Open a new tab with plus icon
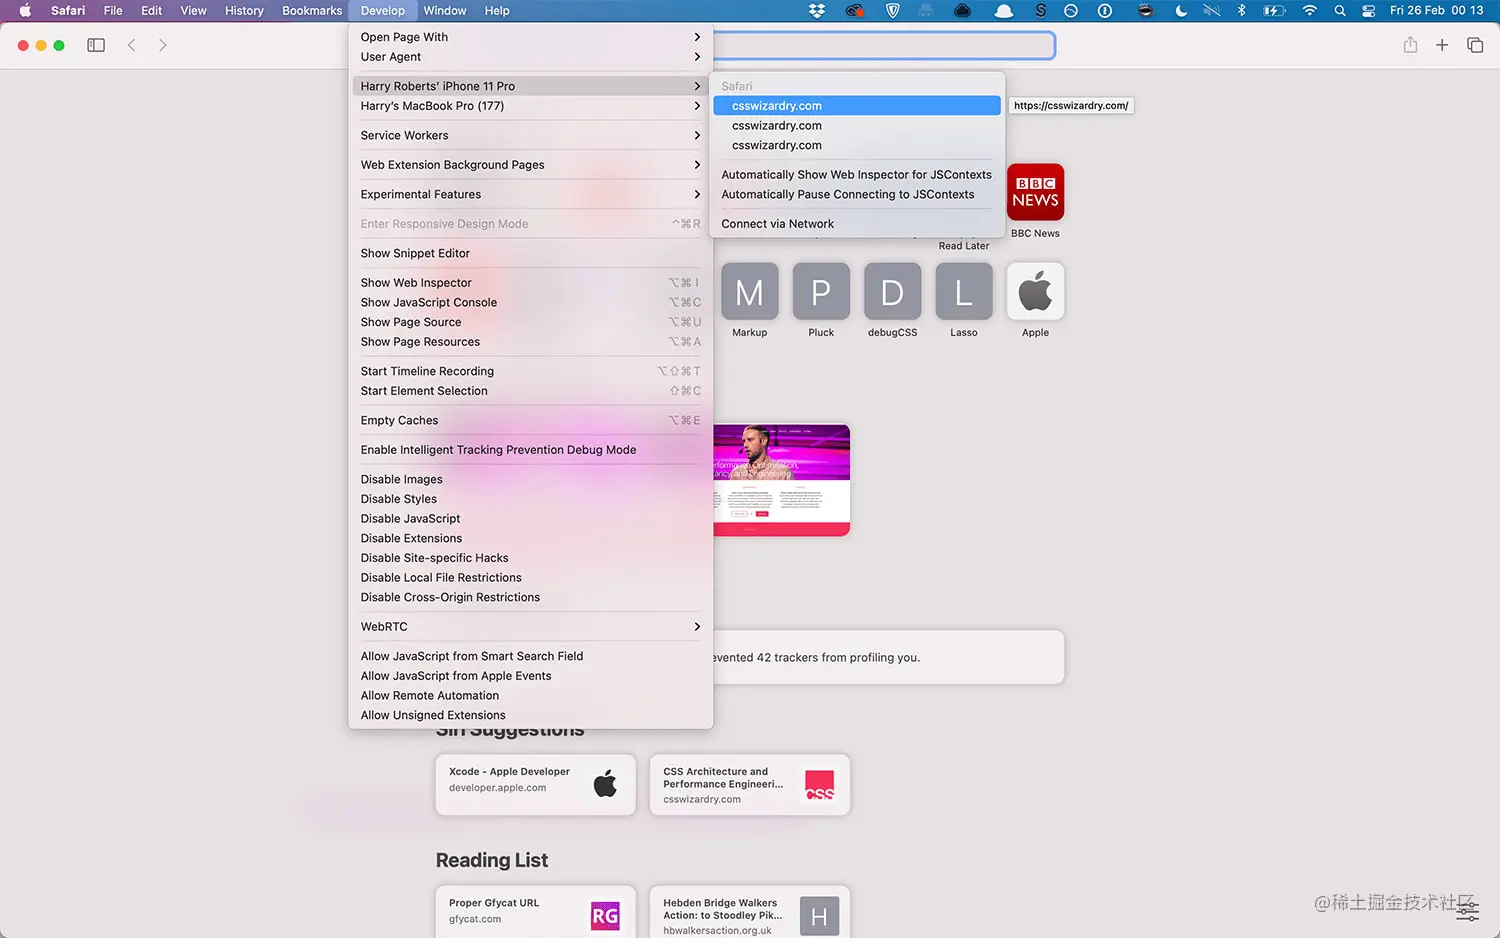The height and width of the screenshot is (938, 1500). [1442, 45]
